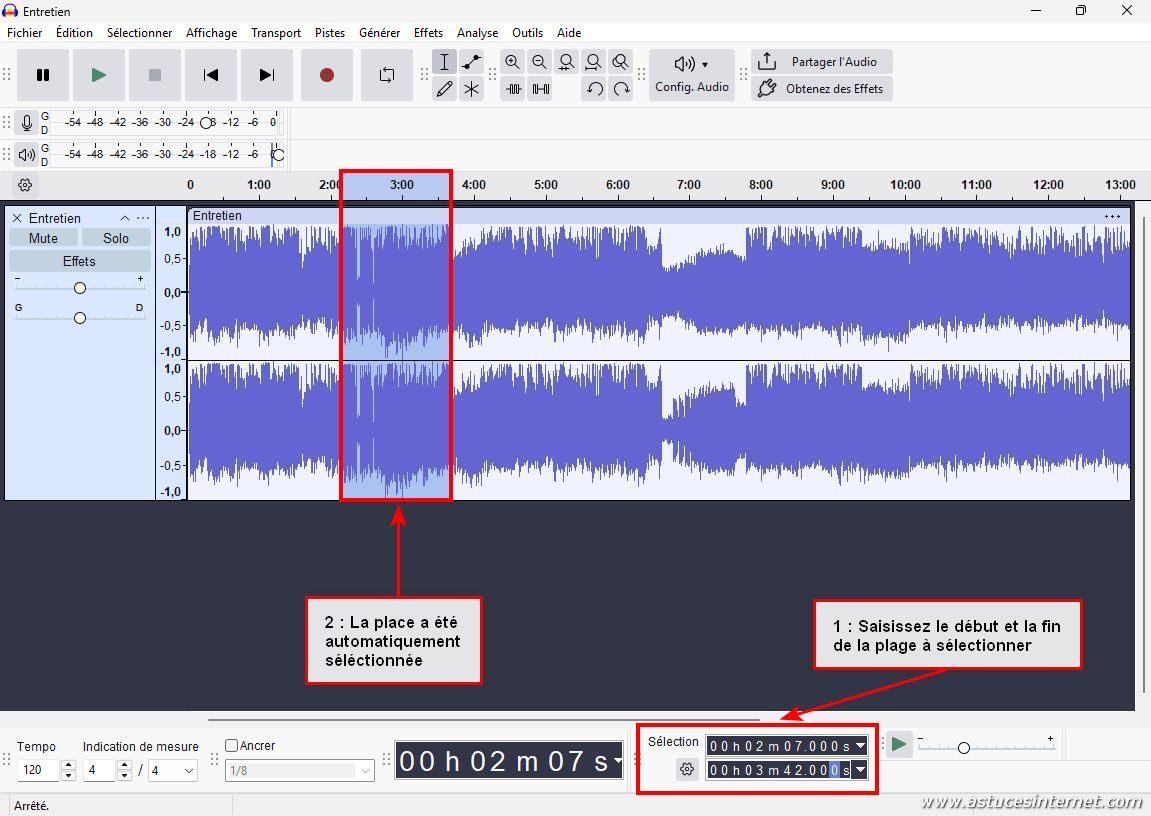
Task: Click the Partager l'Audio button
Action: [x=821, y=62]
